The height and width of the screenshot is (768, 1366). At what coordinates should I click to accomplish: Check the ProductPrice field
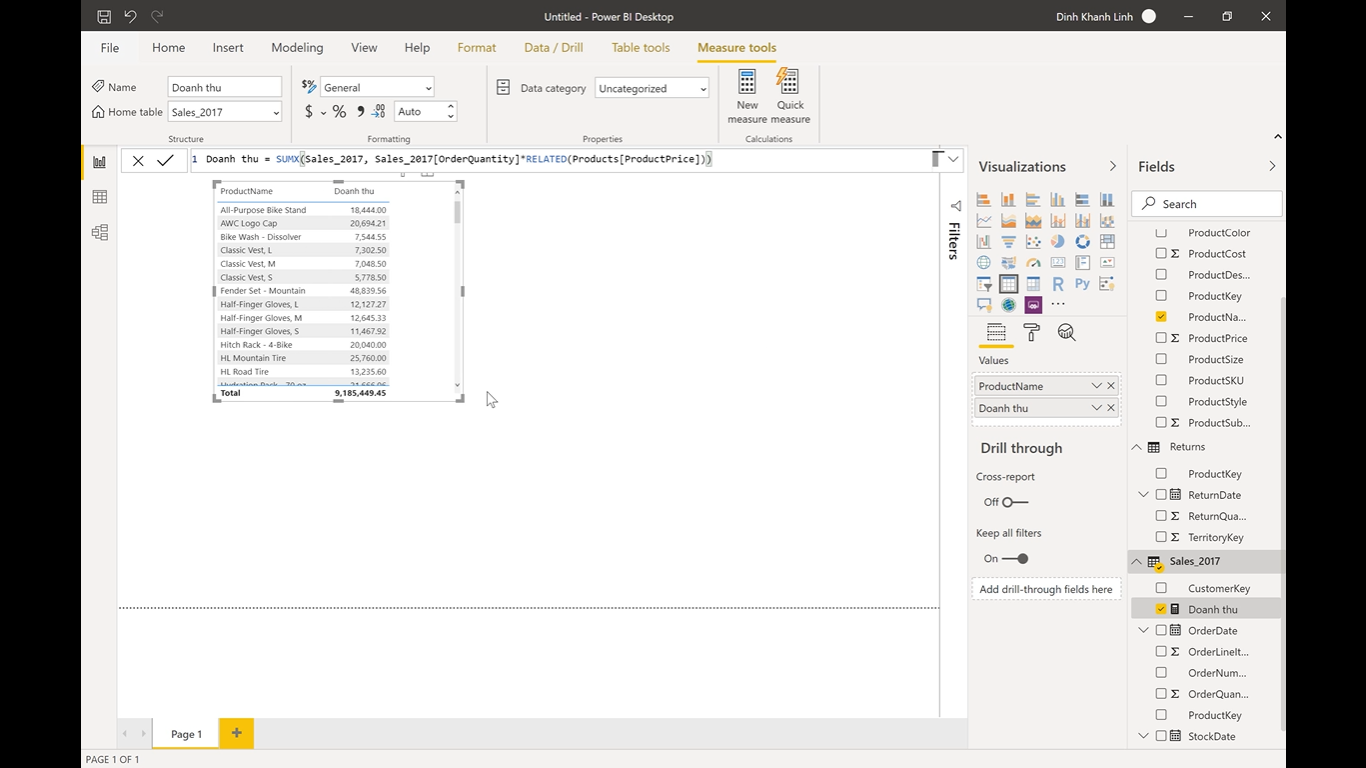point(1161,338)
